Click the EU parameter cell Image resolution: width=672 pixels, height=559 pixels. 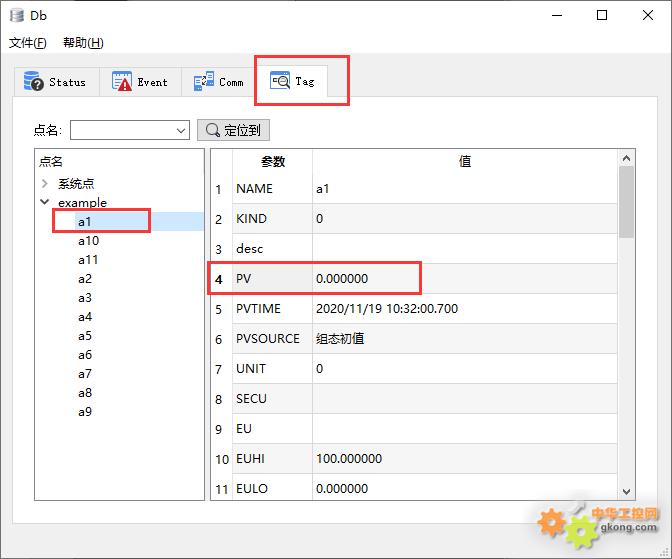[273, 429]
